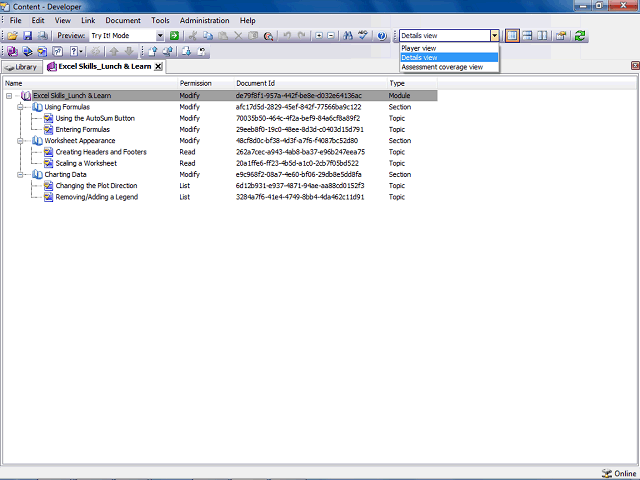Switch to vertical split layout
This screenshot has width=640, height=480.
[x=542, y=36]
